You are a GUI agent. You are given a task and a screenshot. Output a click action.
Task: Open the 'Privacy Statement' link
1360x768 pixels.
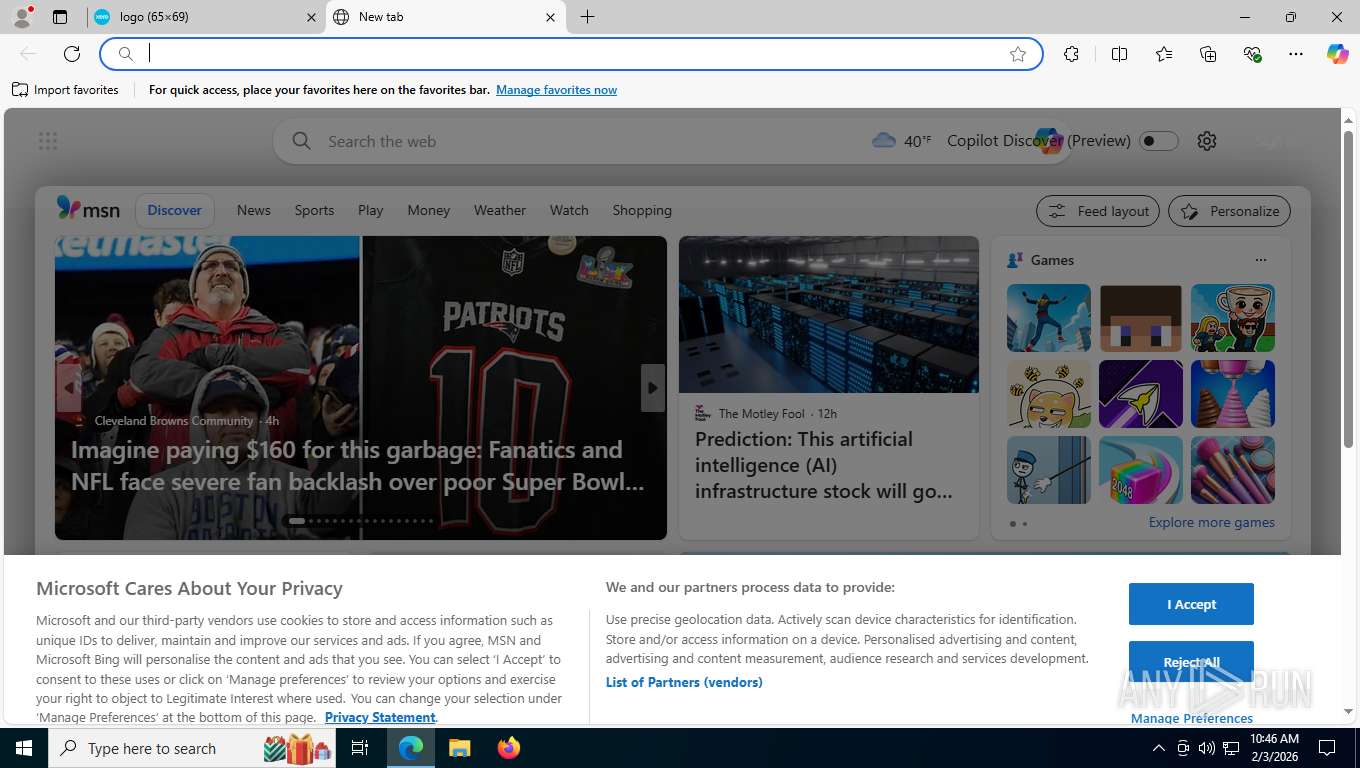click(380, 717)
